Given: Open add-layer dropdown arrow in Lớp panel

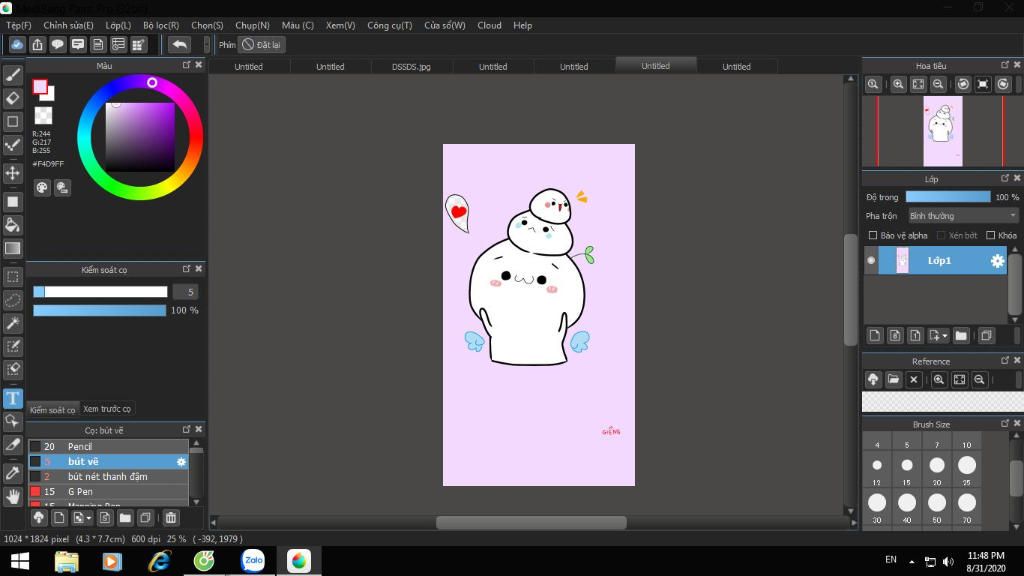Looking at the screenshot, I should [945, 336].
